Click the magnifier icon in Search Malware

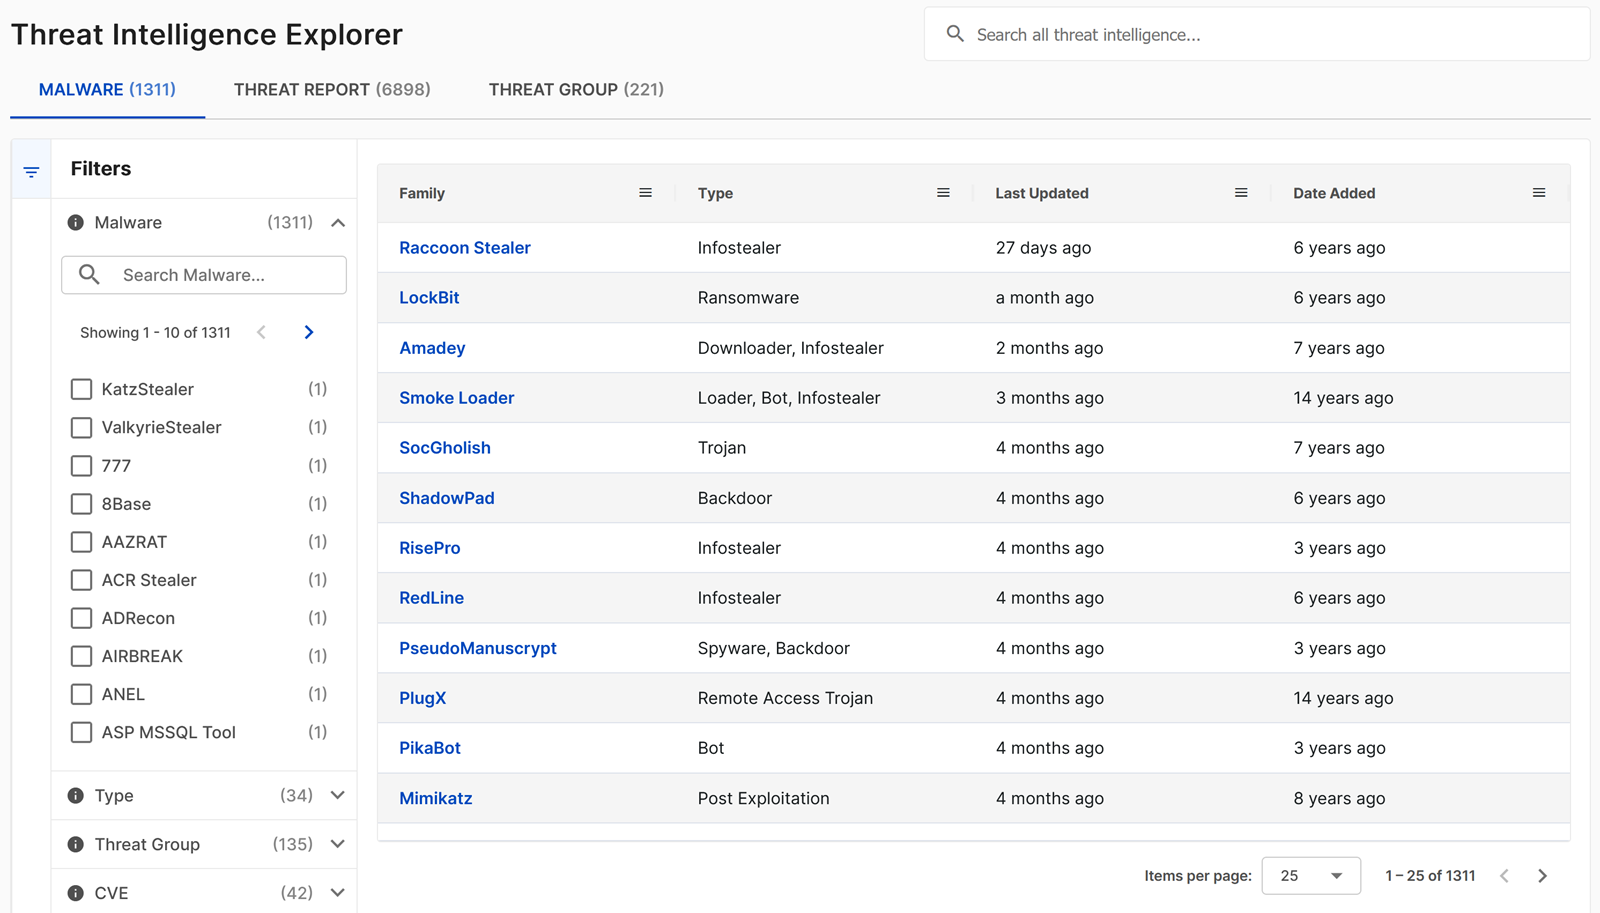click(89, 274)
